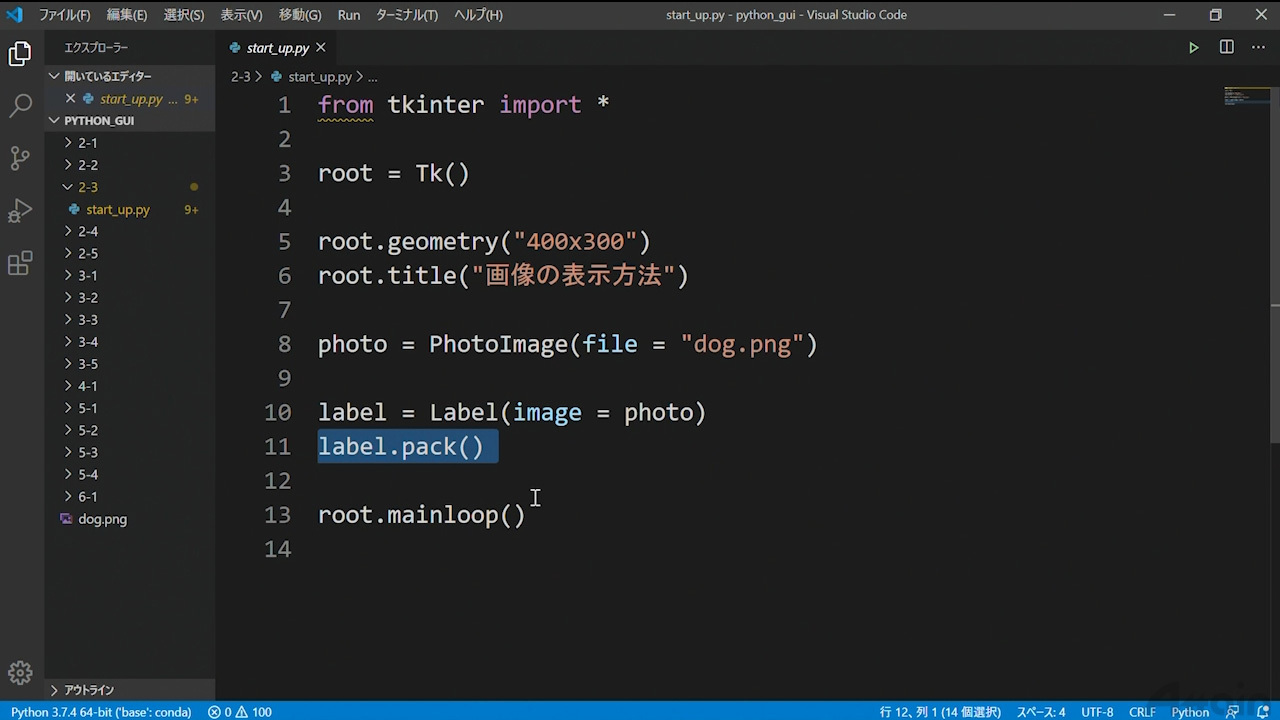Viewport: 1280px width, 720px height.
Task: Open the editor More Actions menu
Action: tap(1258, 48)
